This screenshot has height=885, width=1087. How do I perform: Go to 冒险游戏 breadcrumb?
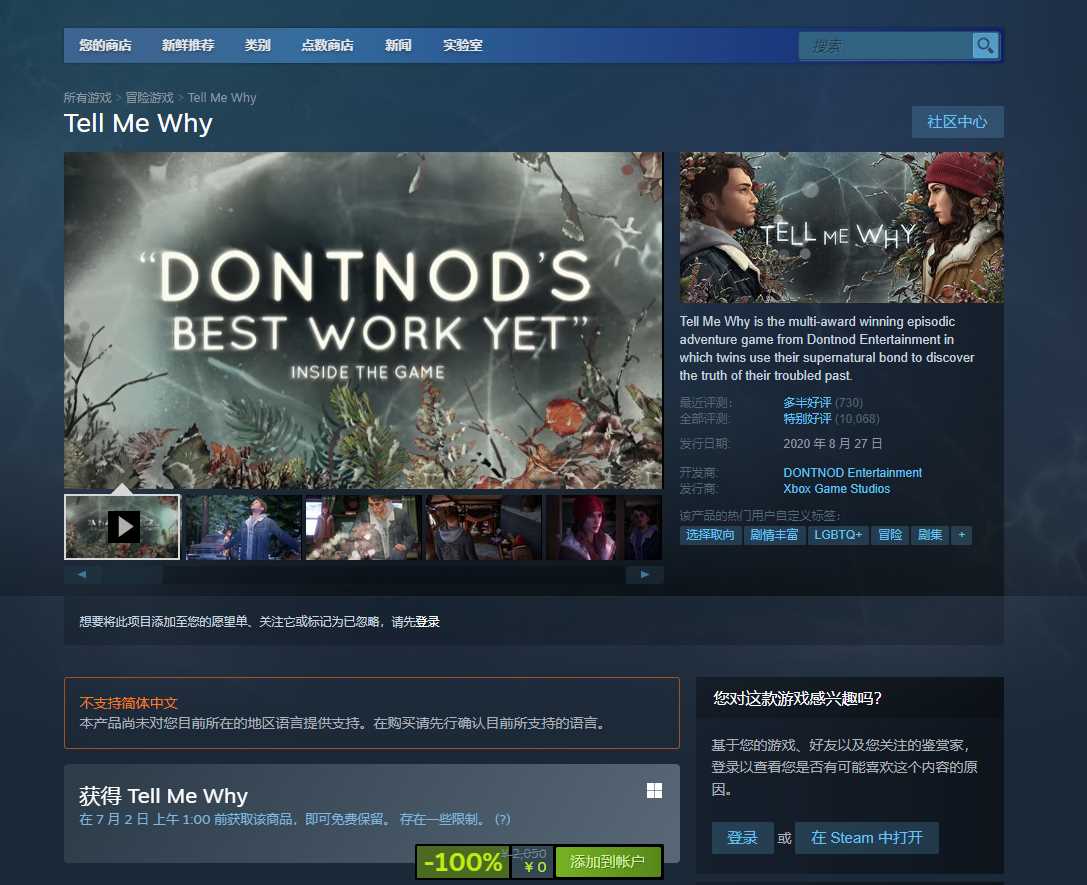click(149, 98)
